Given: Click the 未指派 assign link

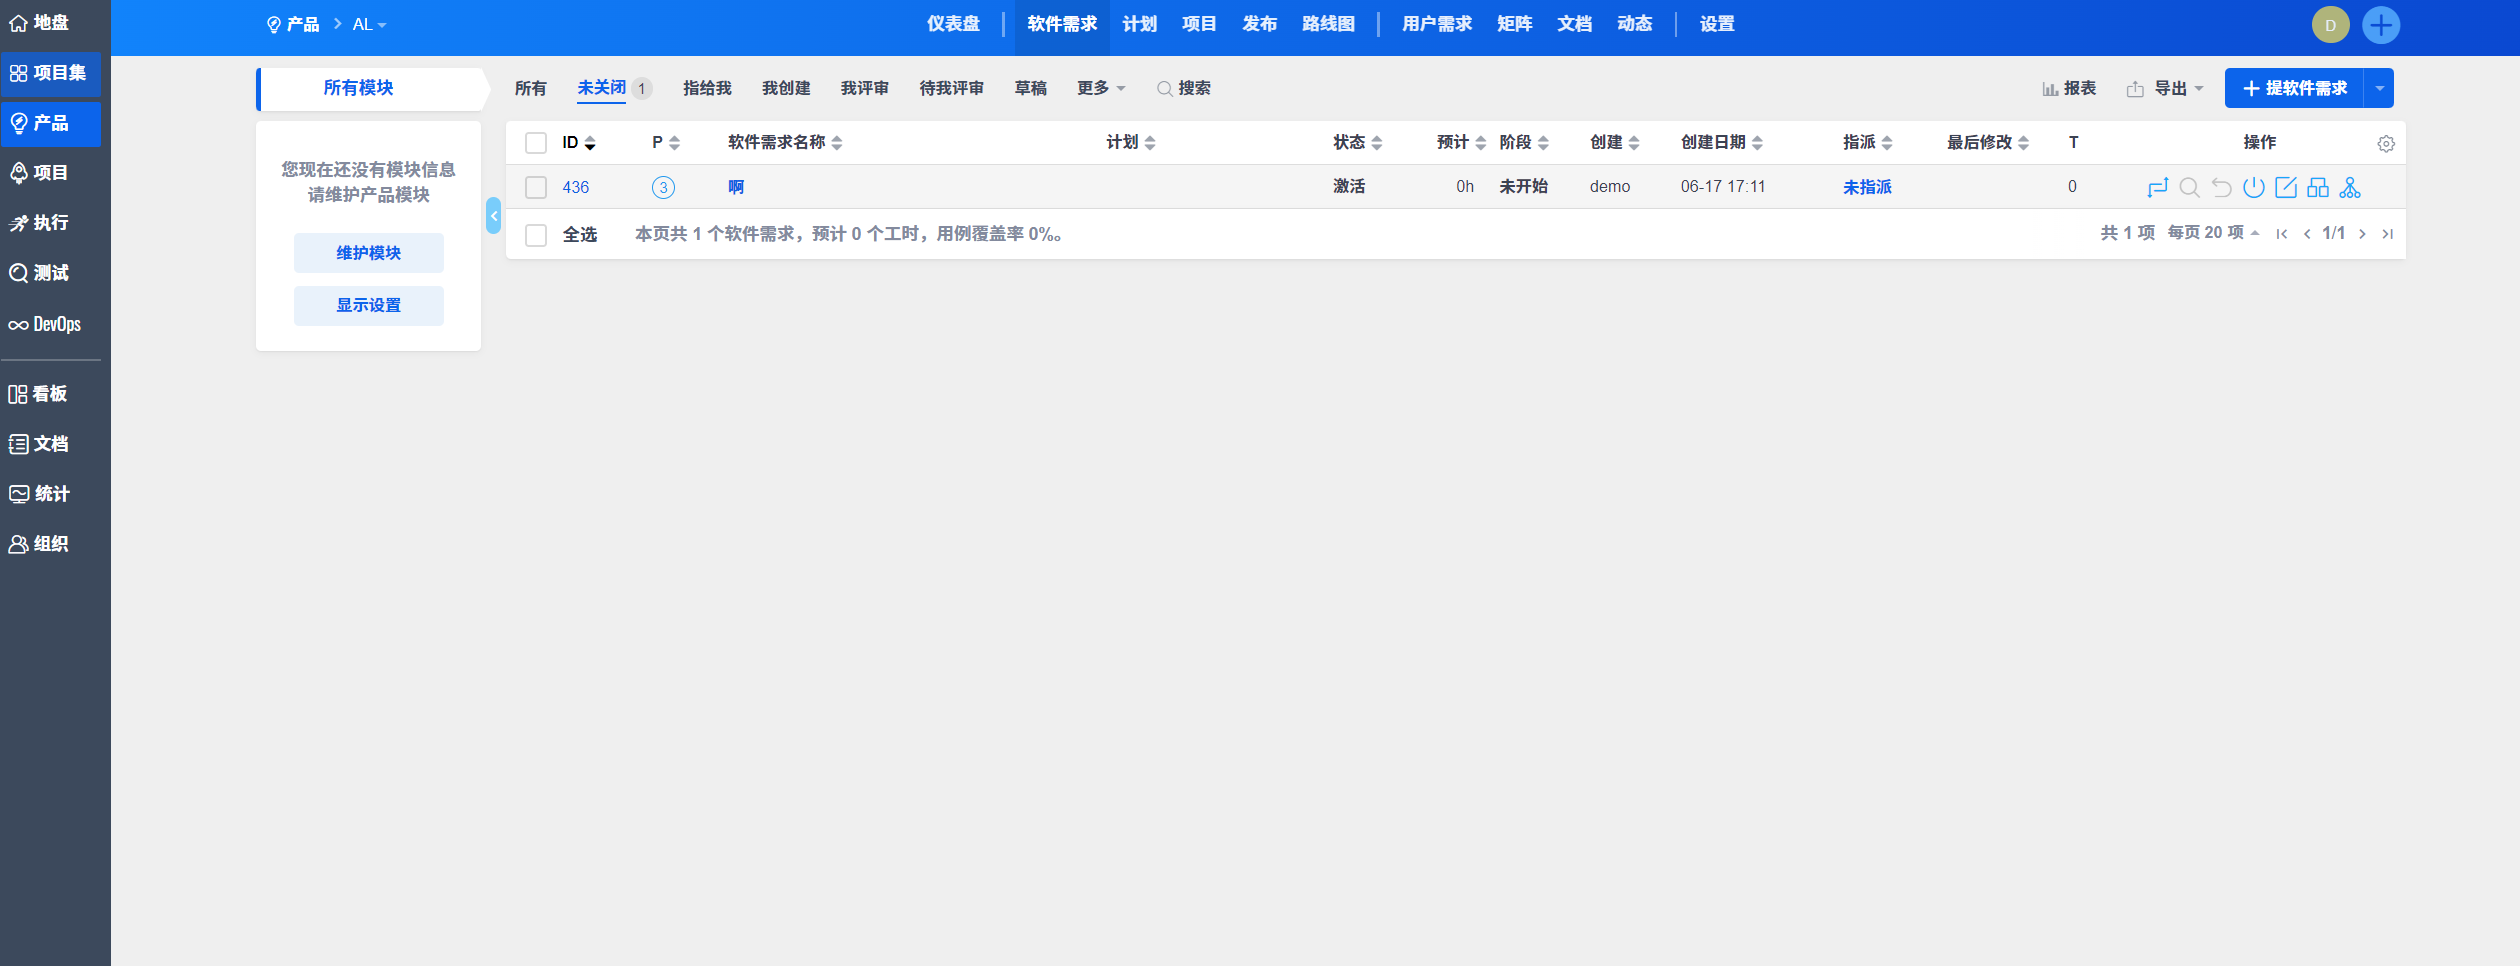Looking at the screenshot, I should (1867, 187).
